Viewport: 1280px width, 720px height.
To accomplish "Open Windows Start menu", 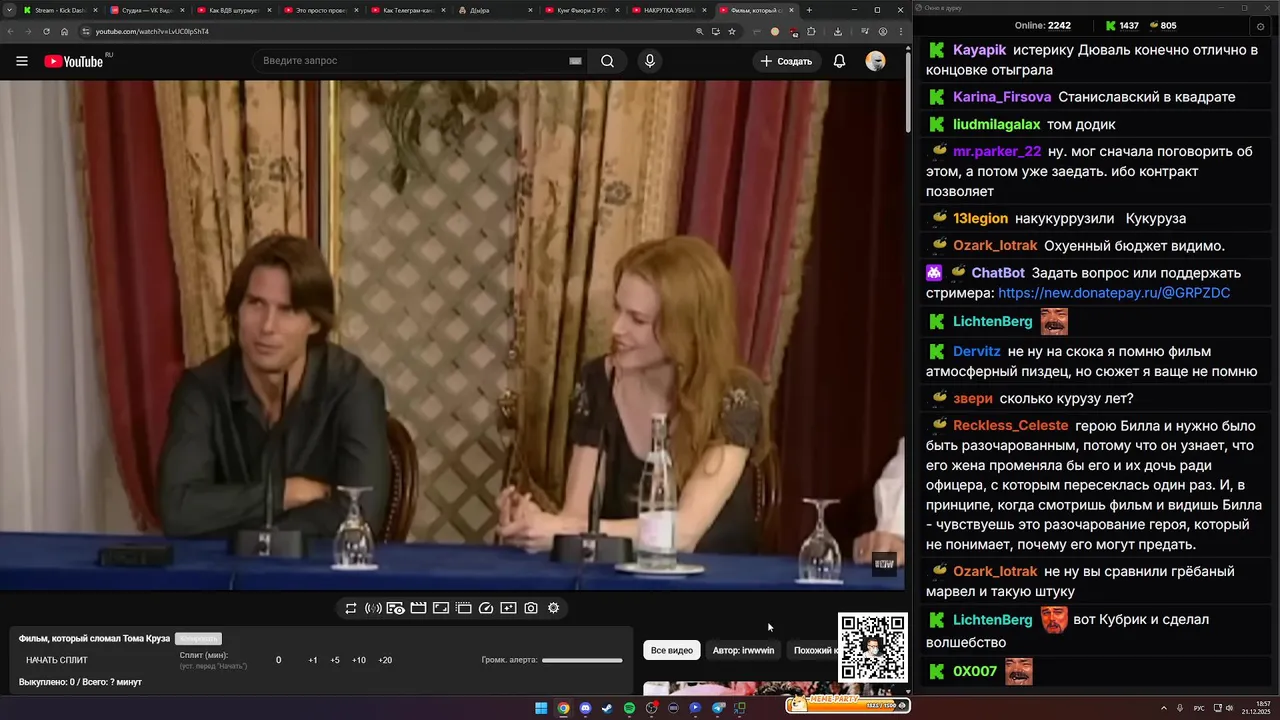I will 541,708.
